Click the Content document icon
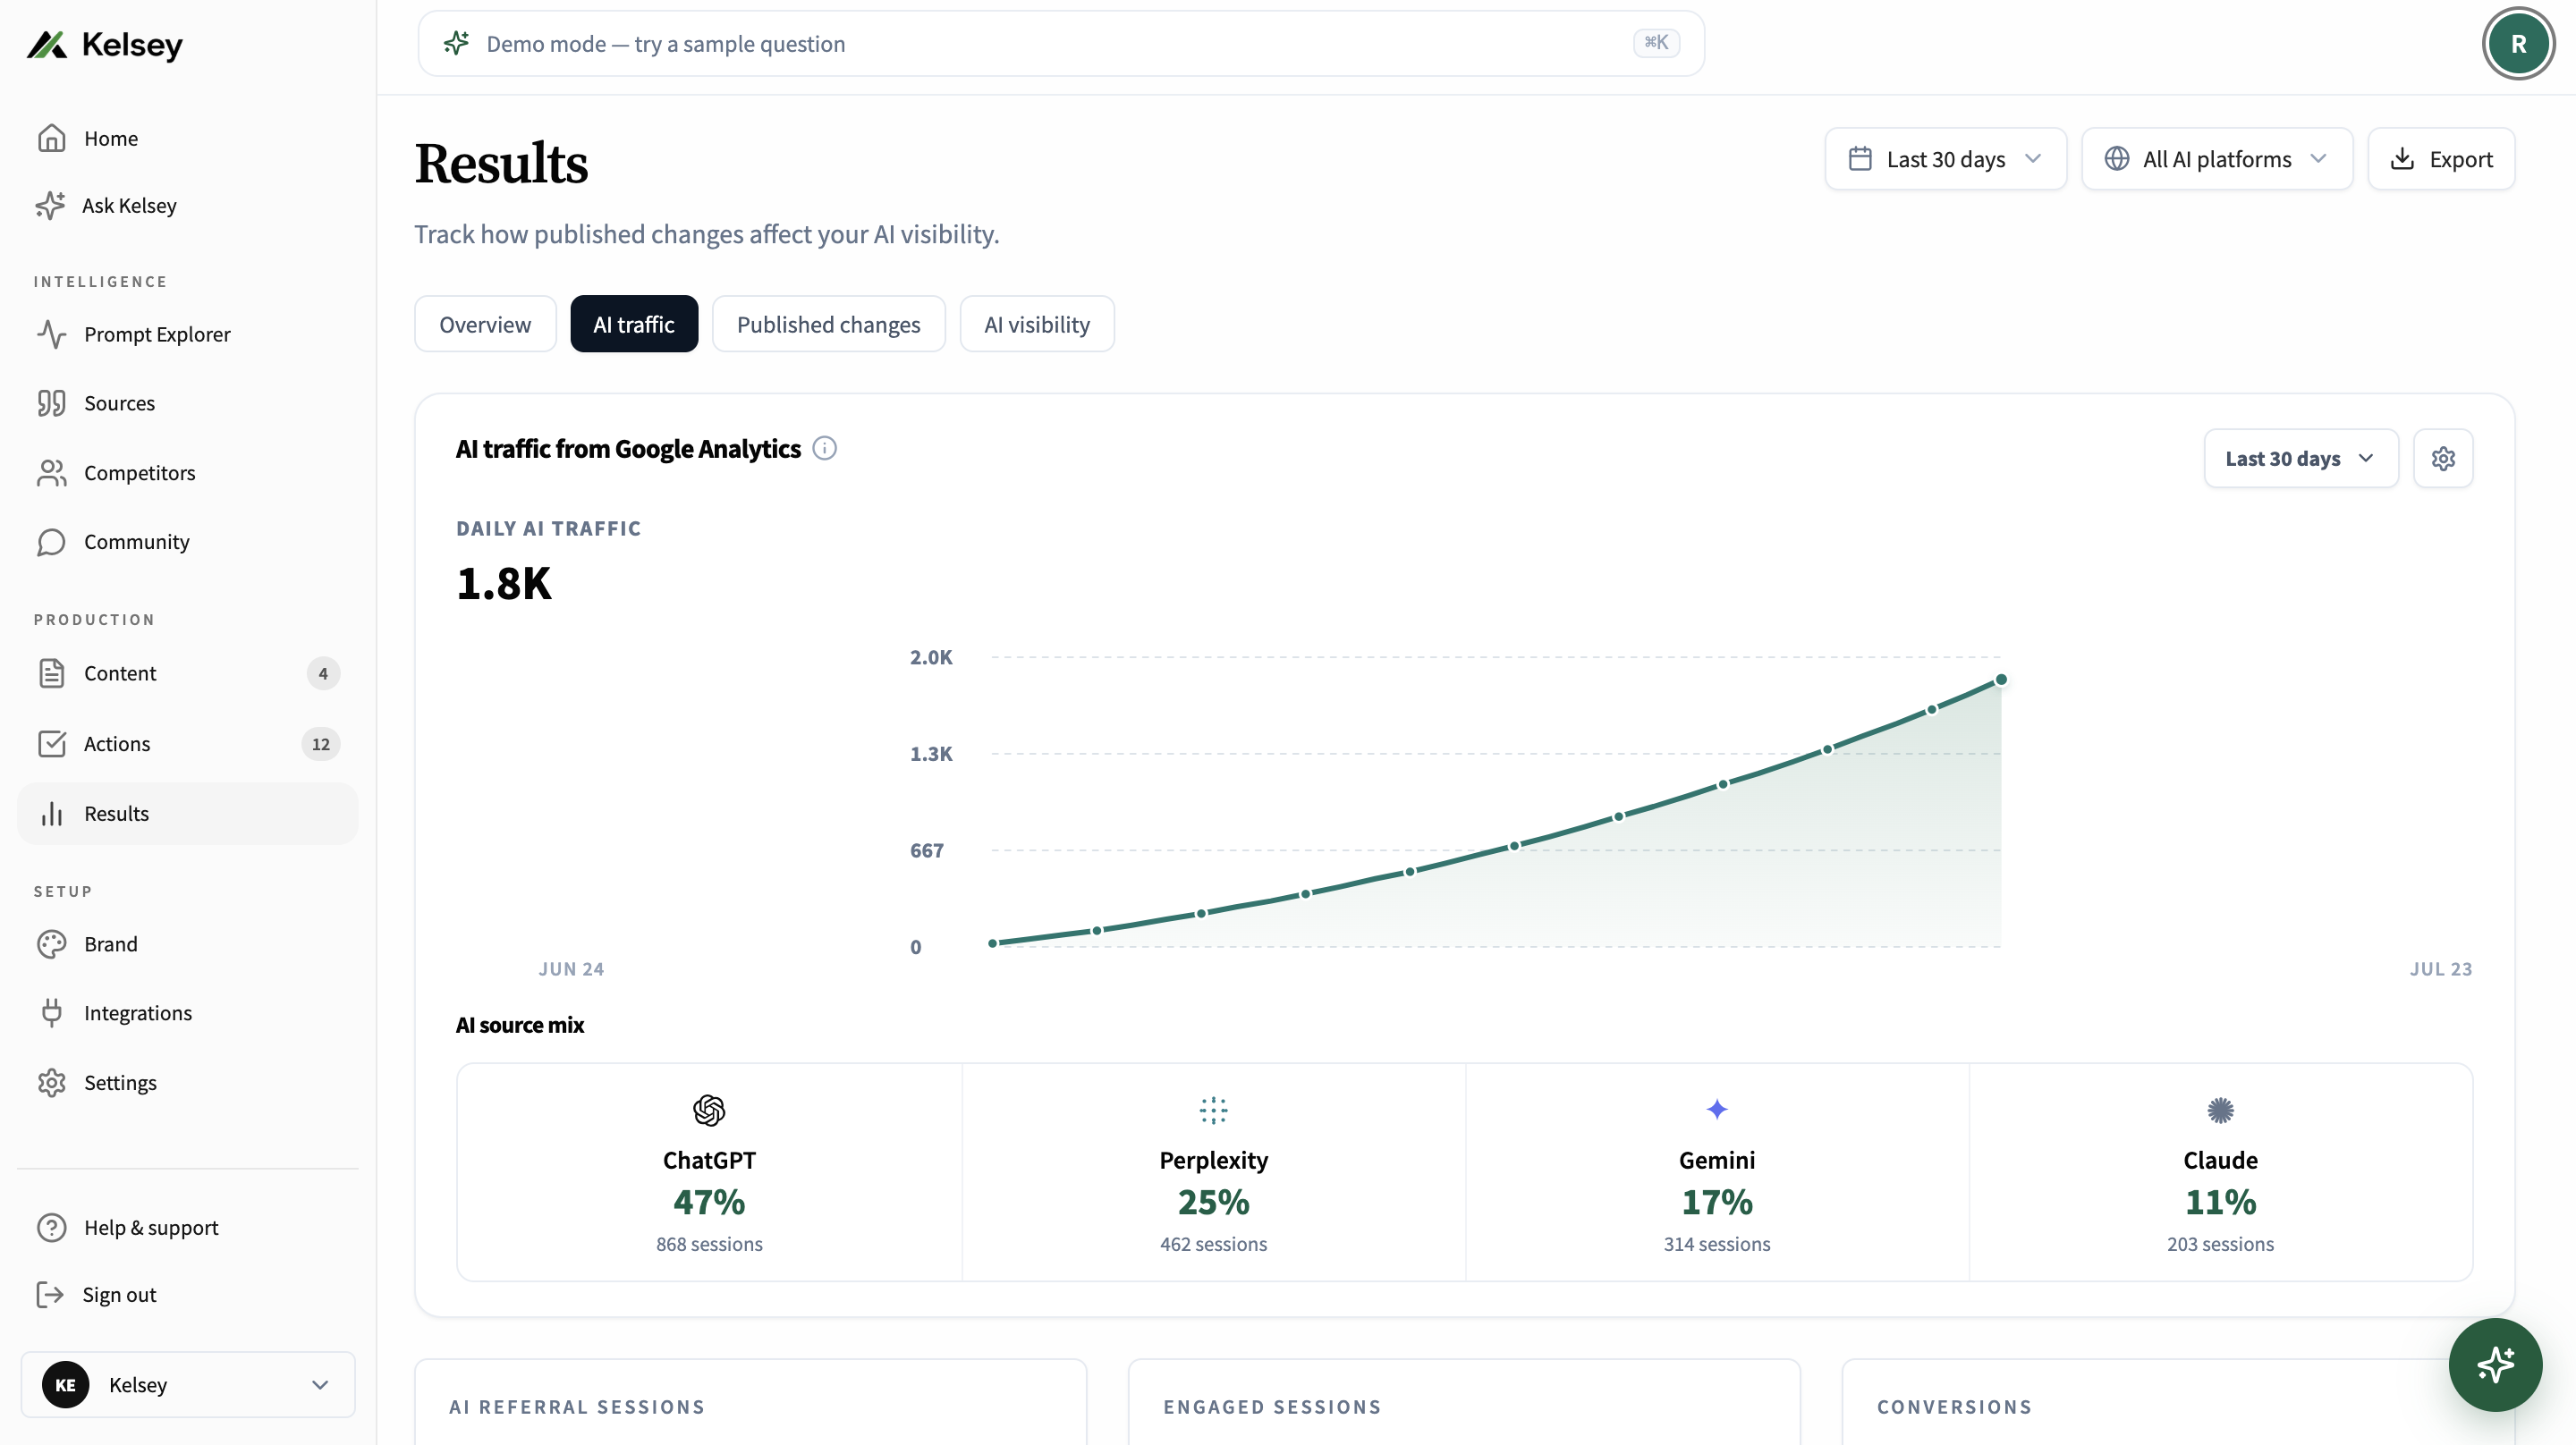The image size is (2576, 1445). pos(51,673)
